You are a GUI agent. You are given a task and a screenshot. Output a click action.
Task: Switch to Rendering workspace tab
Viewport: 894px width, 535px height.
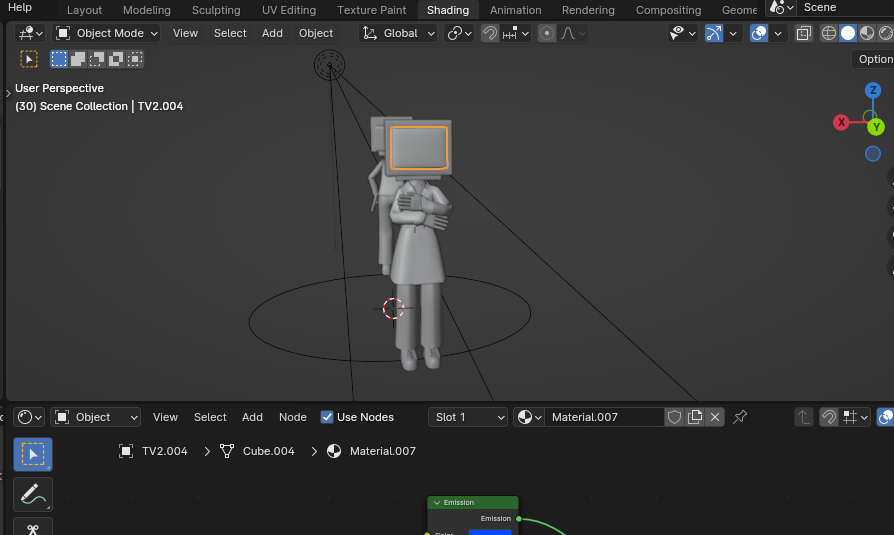click(588, 10)
